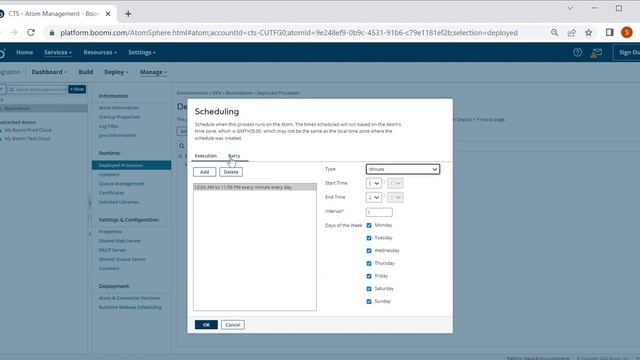Cancel the Scheduling dialog
This screenshot has height=360, width=640.
tap(233, 325)
